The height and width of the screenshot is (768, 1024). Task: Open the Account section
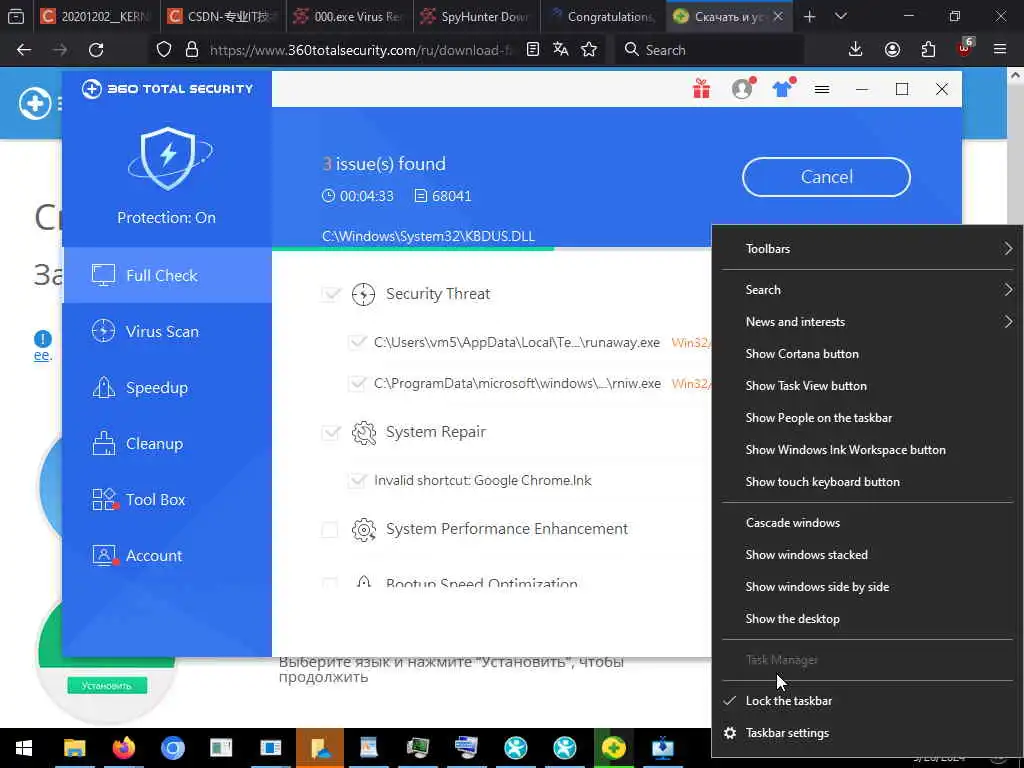pos(167,556)
